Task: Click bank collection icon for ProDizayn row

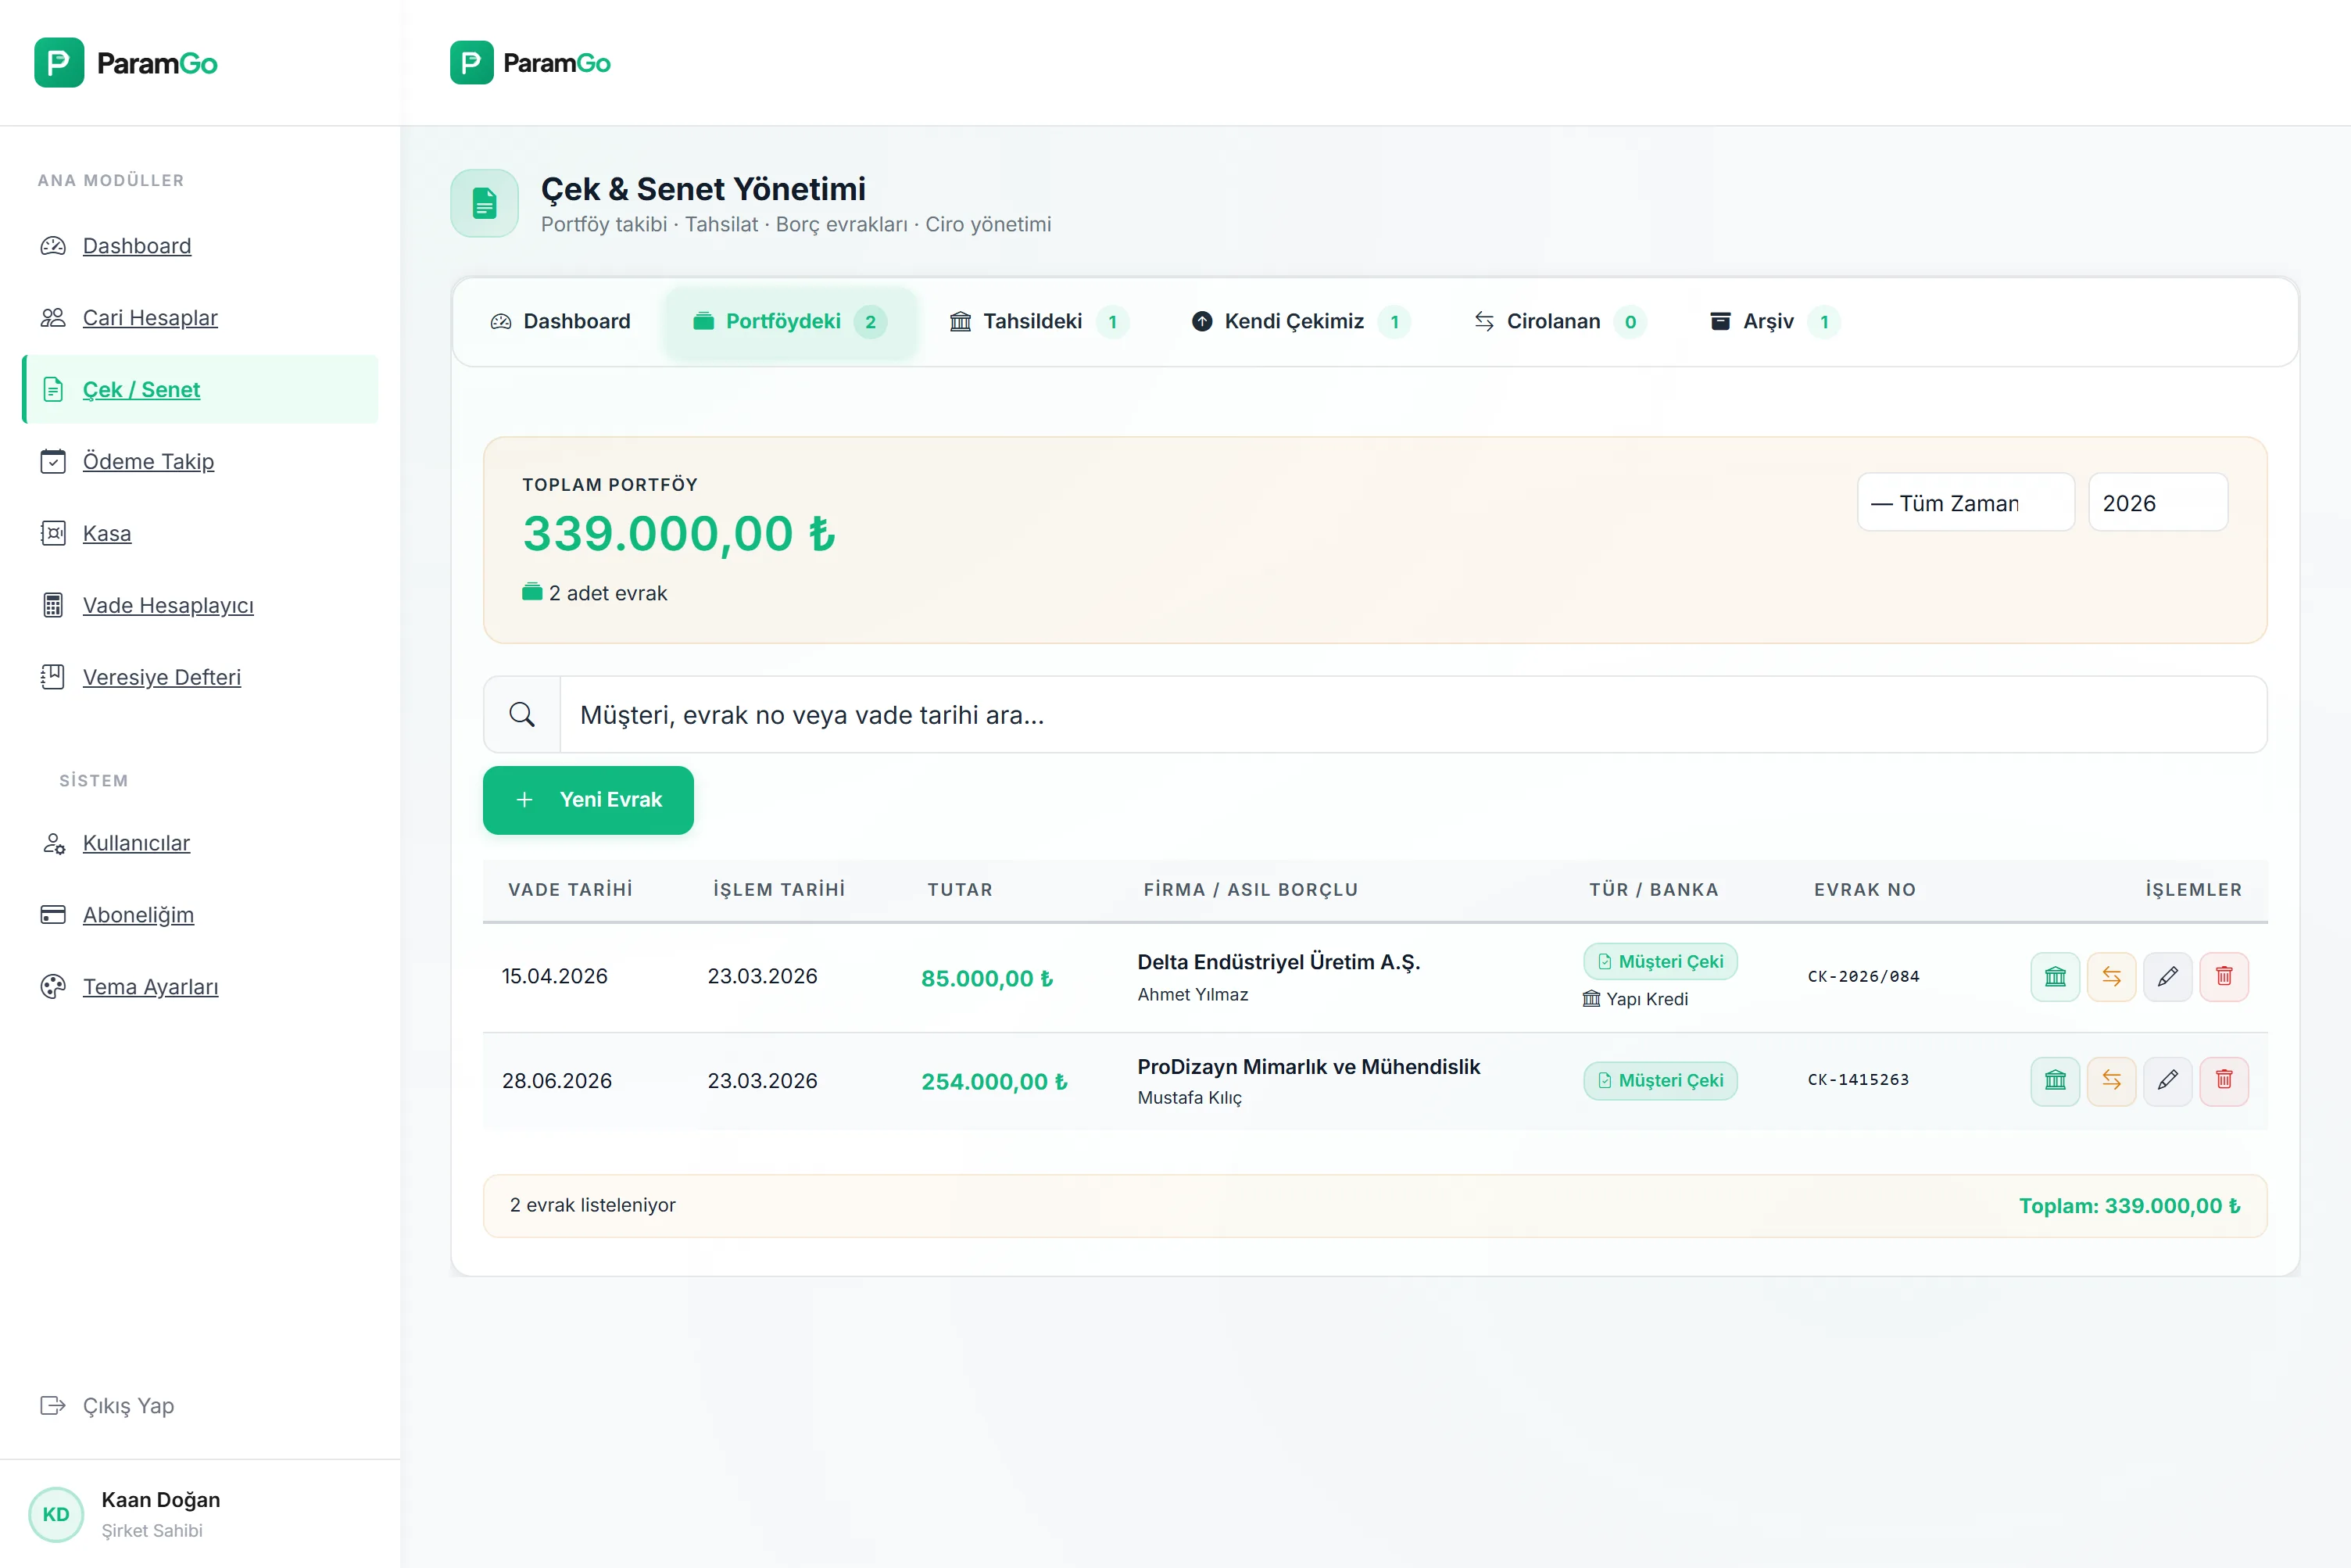Action: tap(2054, 1080)
